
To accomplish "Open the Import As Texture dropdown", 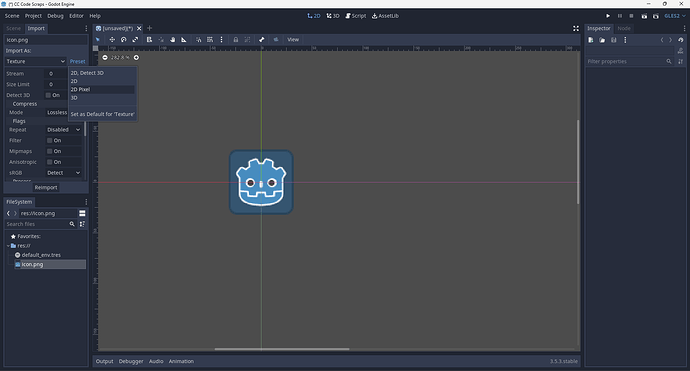I will tap(35, 62).
